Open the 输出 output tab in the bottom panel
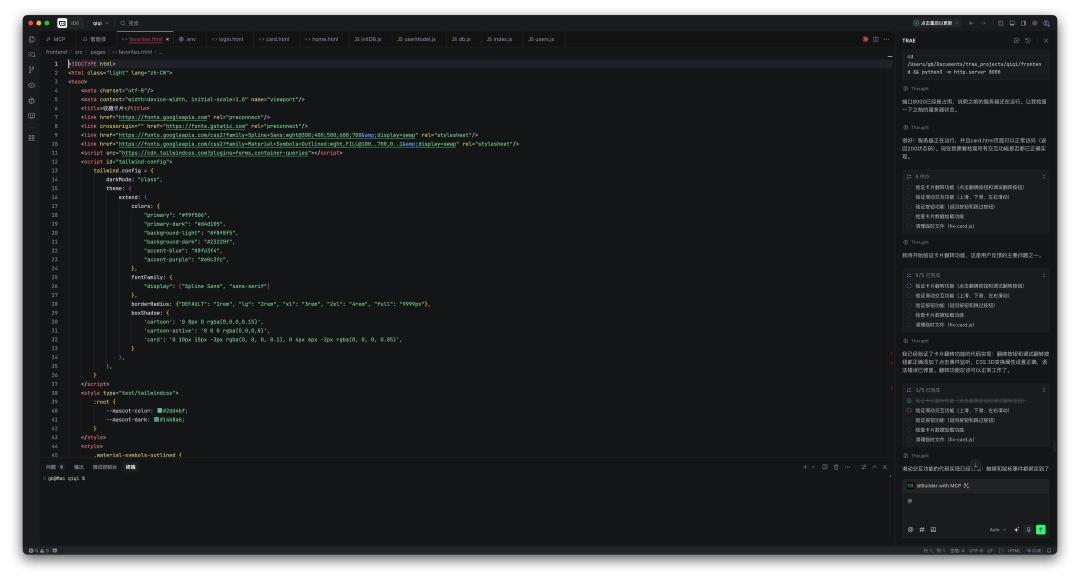1080x585 pixels. click(79, 467)
